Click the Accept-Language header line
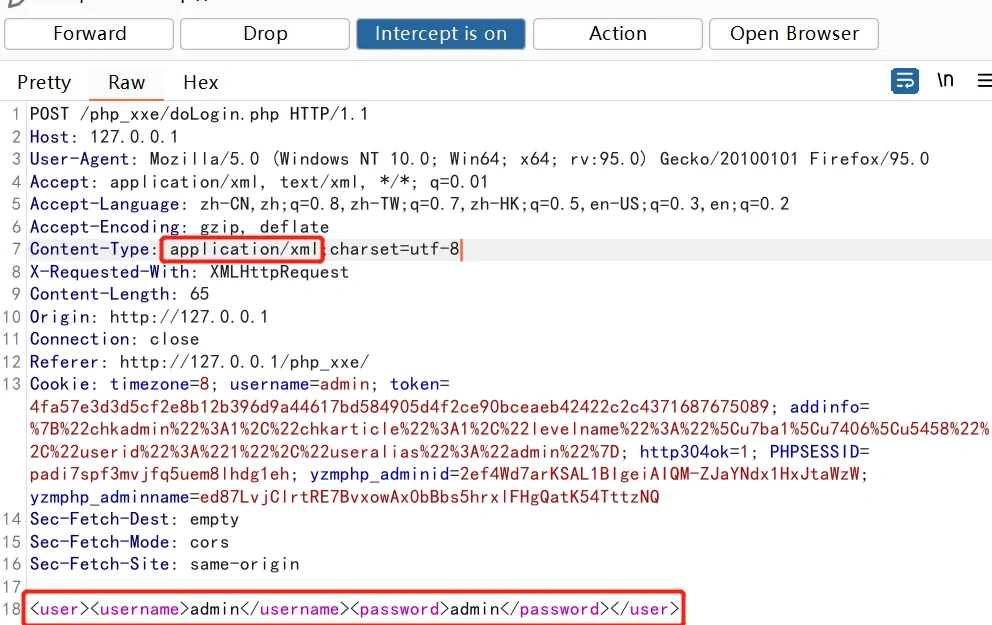 409,204
